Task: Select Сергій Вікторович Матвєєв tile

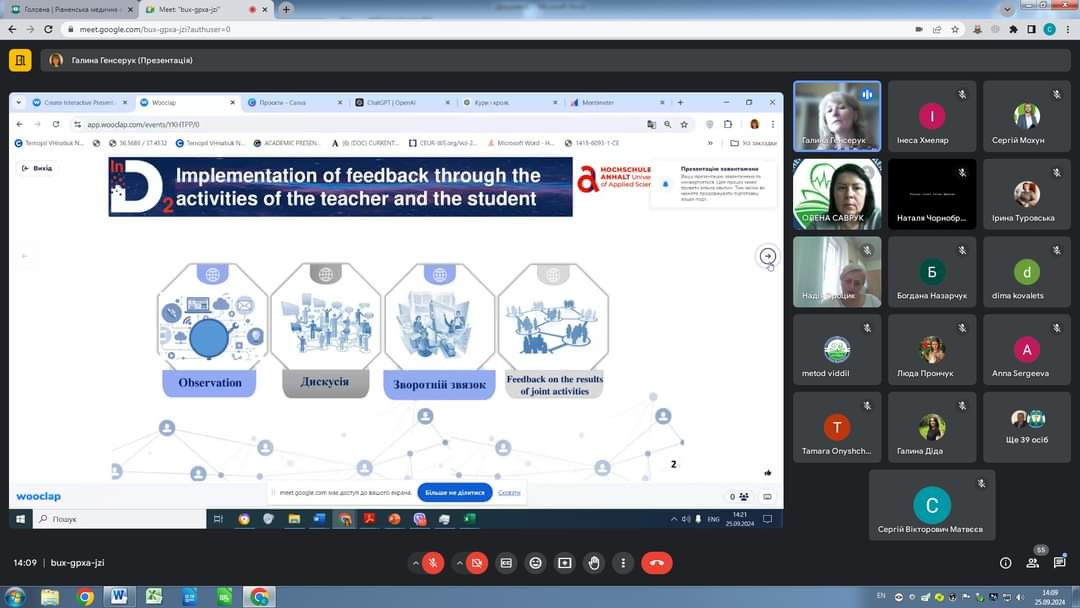Action: pos(932,505)
